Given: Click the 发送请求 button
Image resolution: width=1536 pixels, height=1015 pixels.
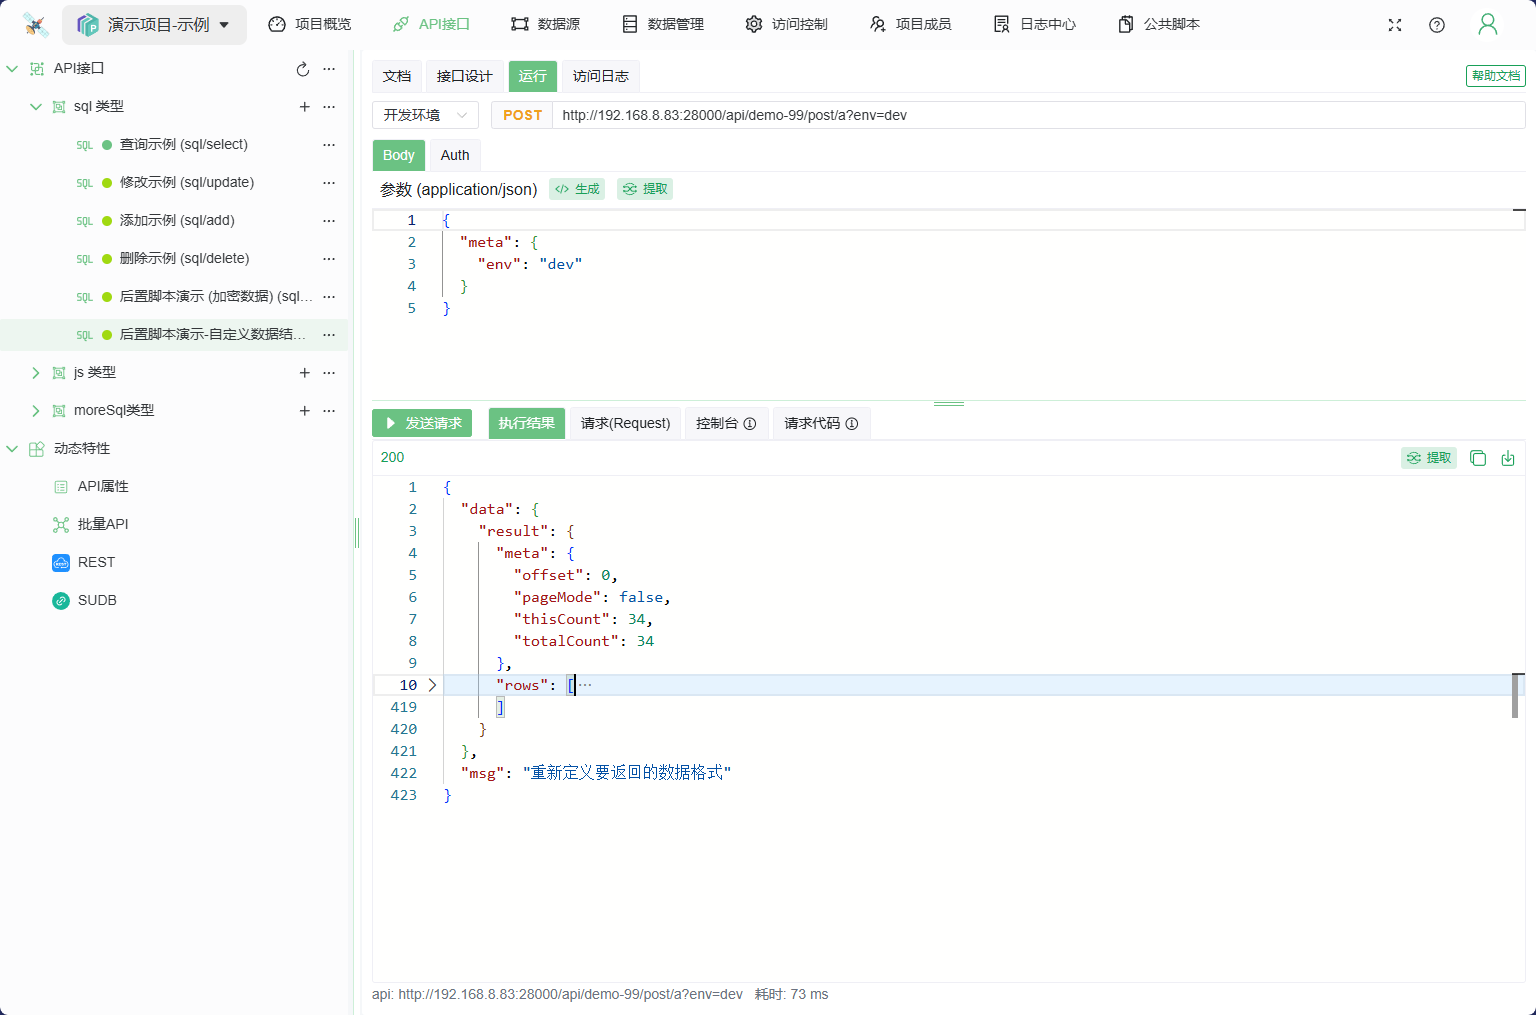Looking at the screenshot, I should [422, 423].
